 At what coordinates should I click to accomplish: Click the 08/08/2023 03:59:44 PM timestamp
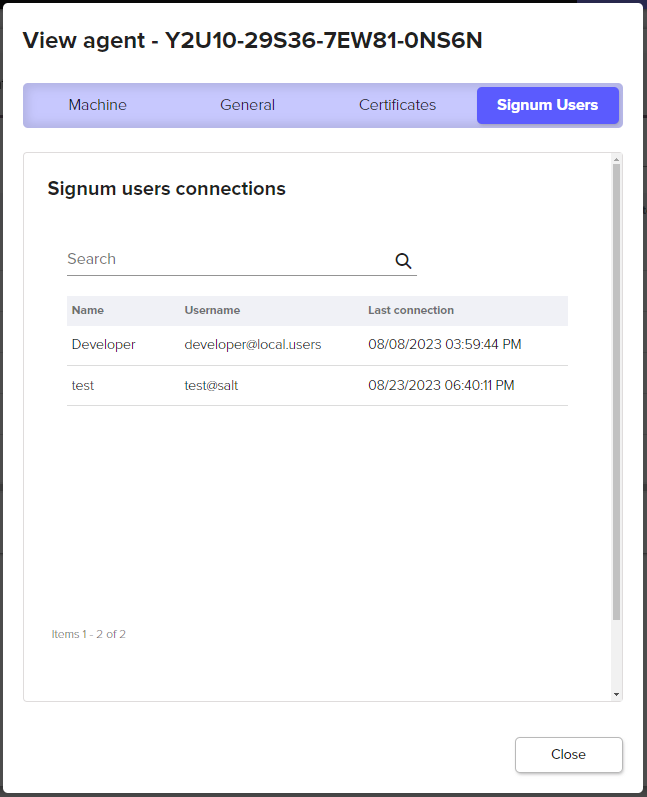click(444, 344)
